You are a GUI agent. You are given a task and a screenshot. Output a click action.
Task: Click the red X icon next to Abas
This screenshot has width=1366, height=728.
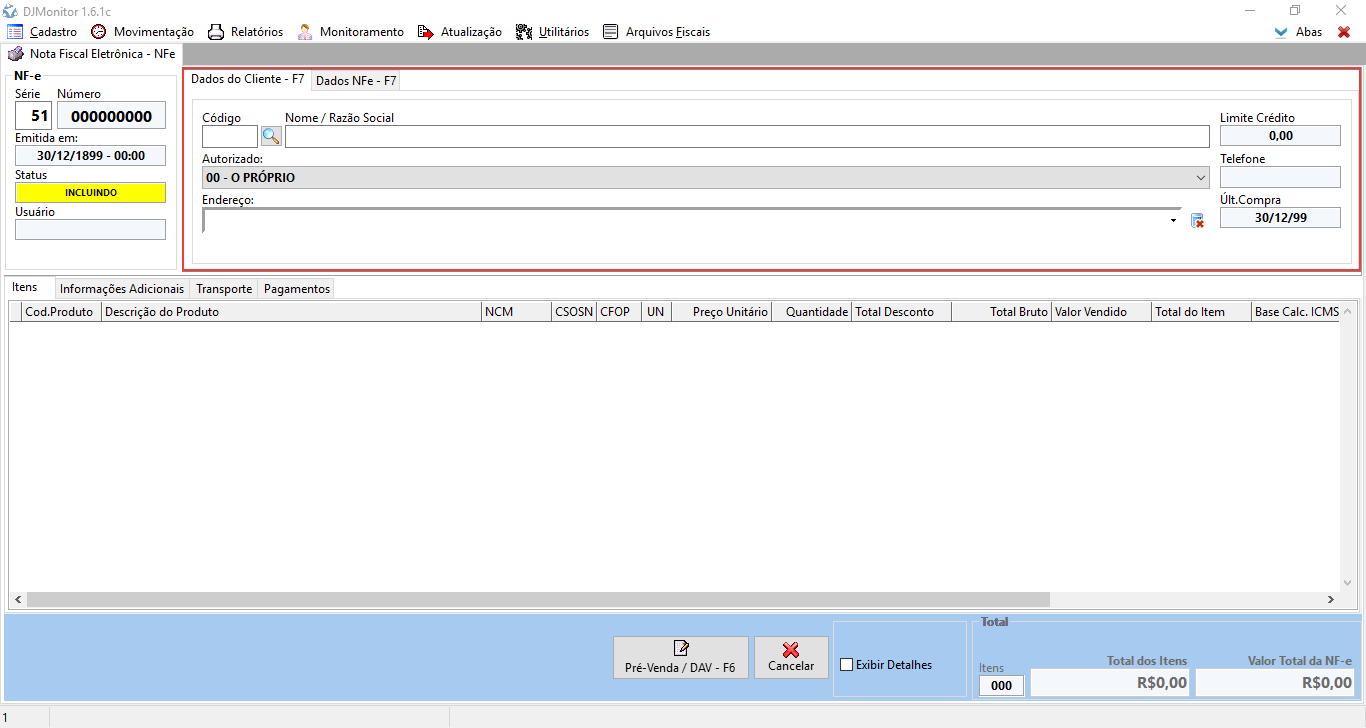[x=1344, y=32]
